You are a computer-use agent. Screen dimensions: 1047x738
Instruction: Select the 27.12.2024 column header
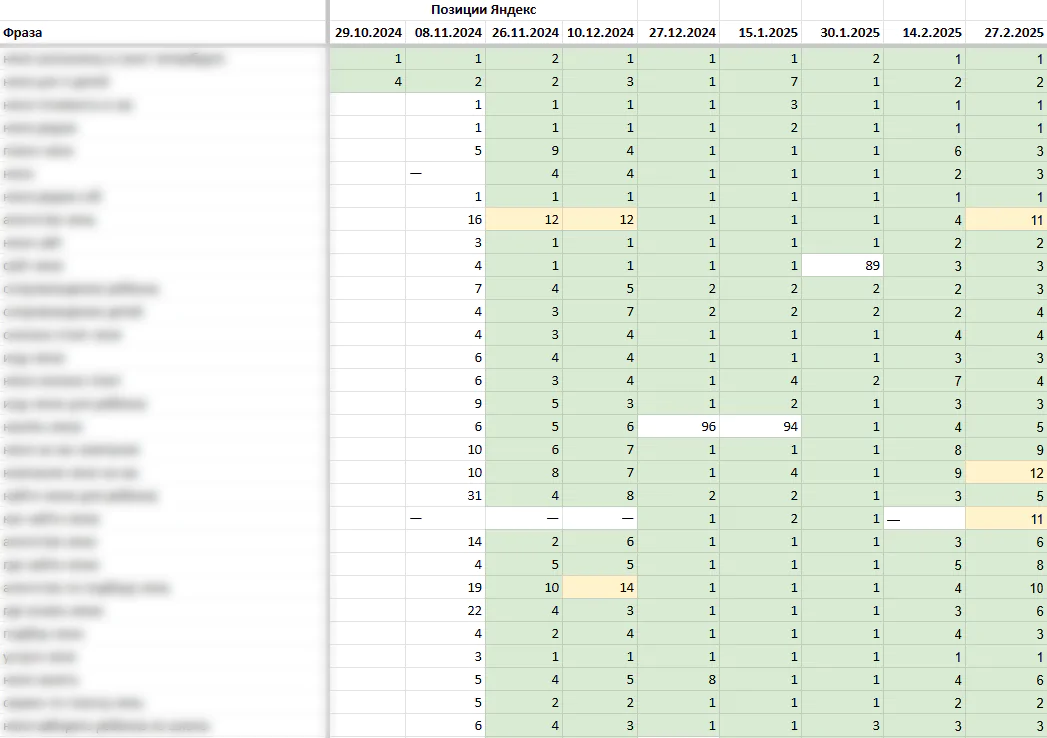click(678, 32)
